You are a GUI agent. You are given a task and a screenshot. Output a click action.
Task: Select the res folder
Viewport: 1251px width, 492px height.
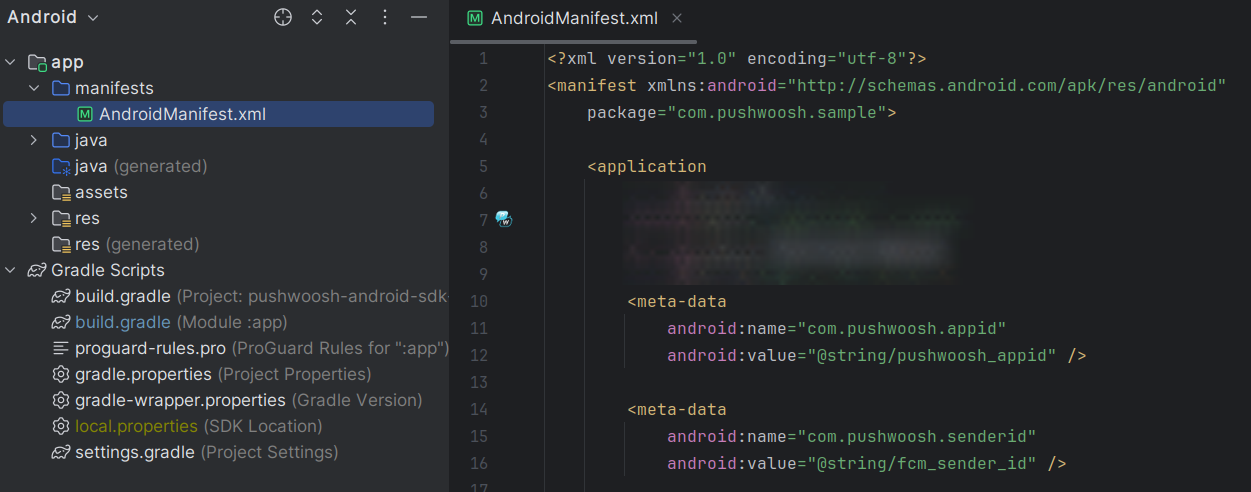(87, 218)
